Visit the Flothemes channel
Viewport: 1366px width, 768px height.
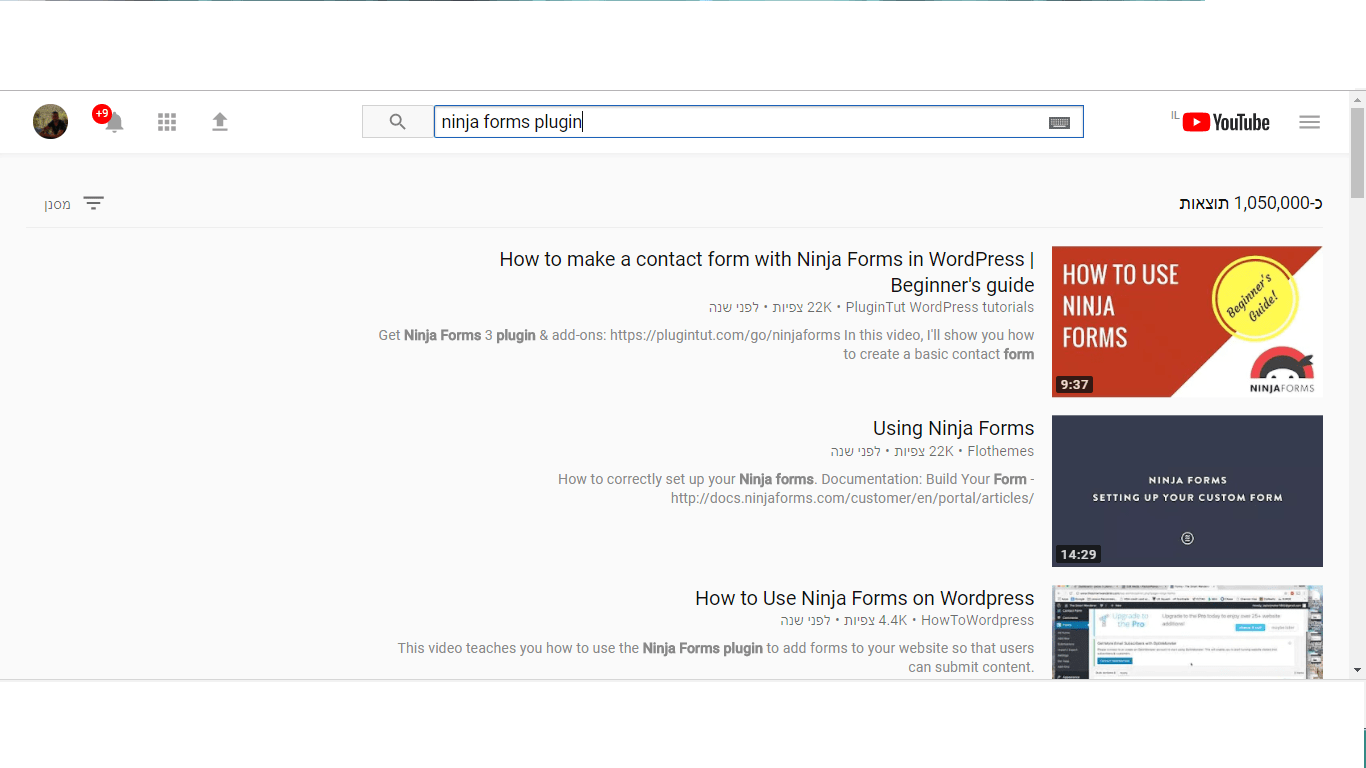pyautogui.click(x=1000, y=451)
